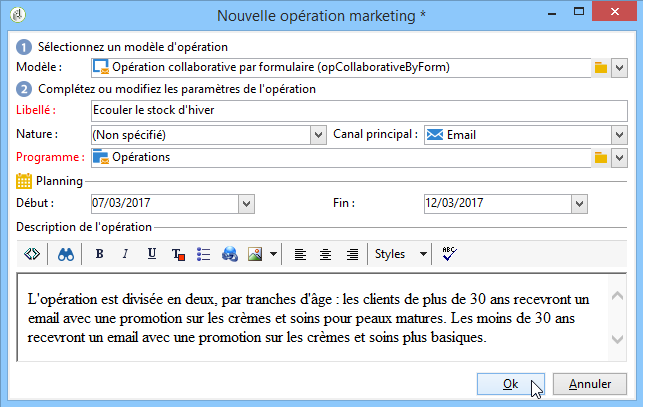Align text to the left
Screen dimensions: 646x408
[300, 254]
